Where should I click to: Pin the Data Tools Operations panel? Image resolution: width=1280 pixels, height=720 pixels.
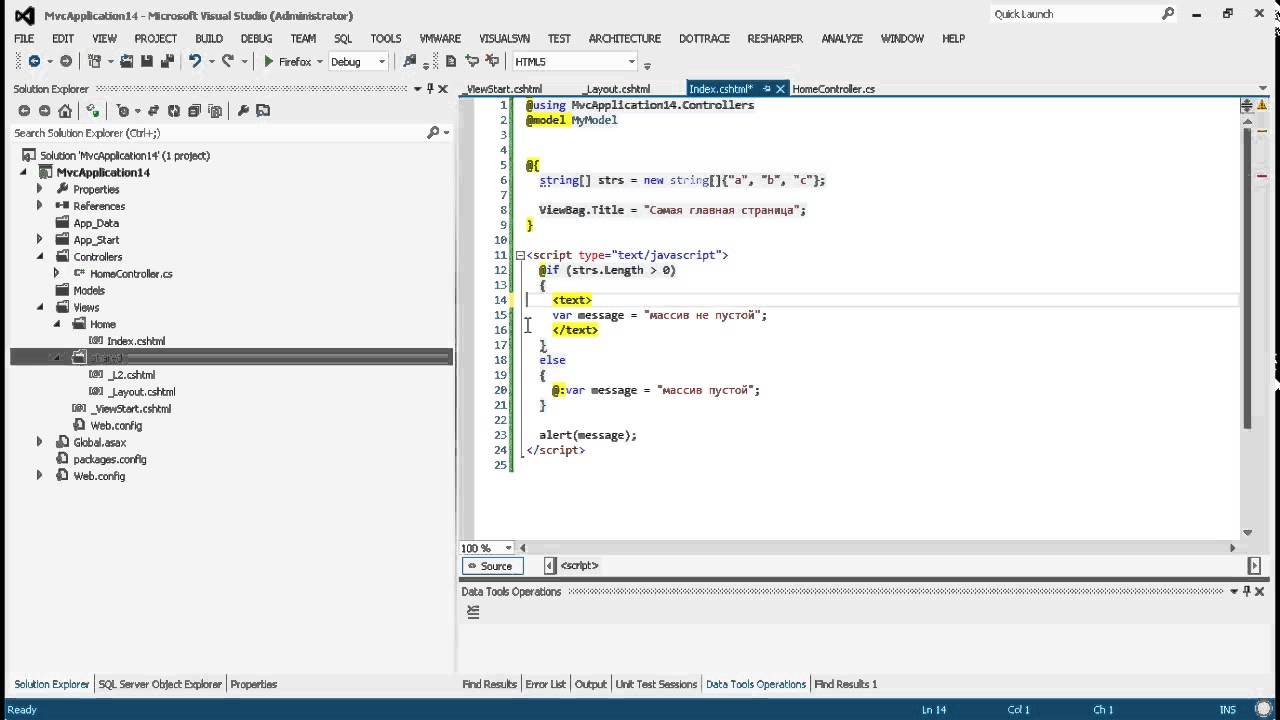[x=1247, y=591]
